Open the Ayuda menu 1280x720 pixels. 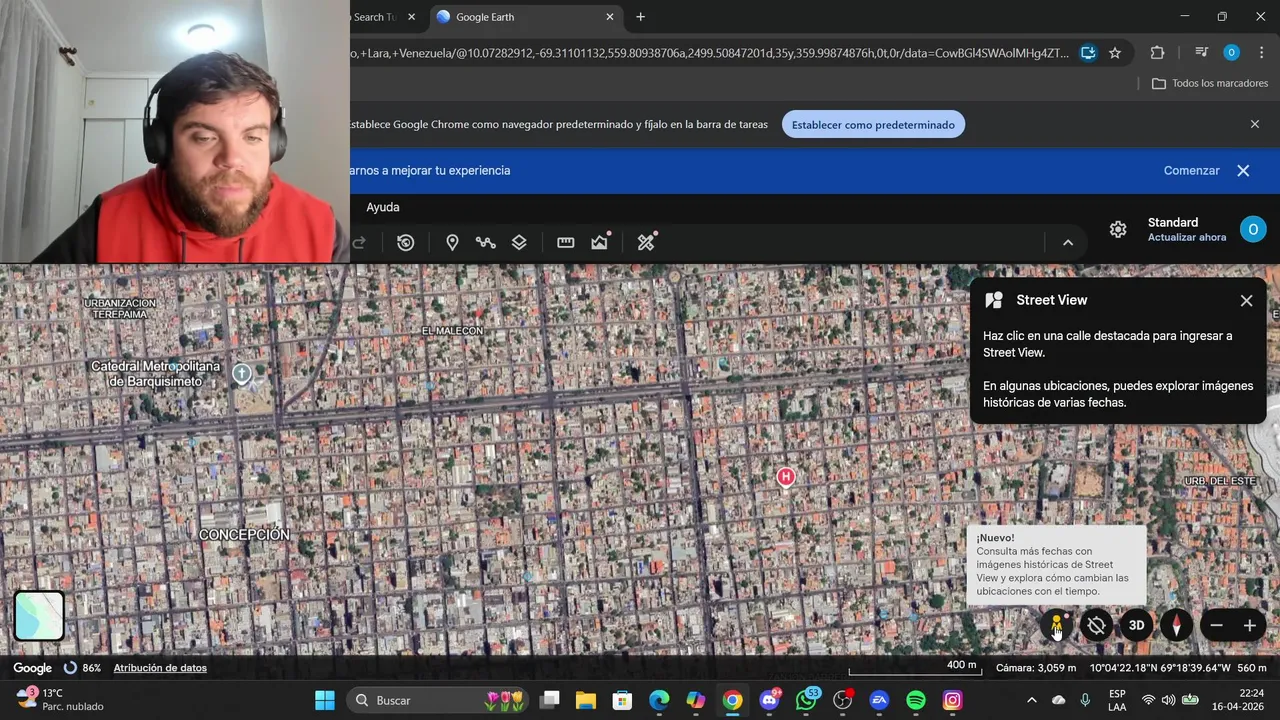coord(383,207)
